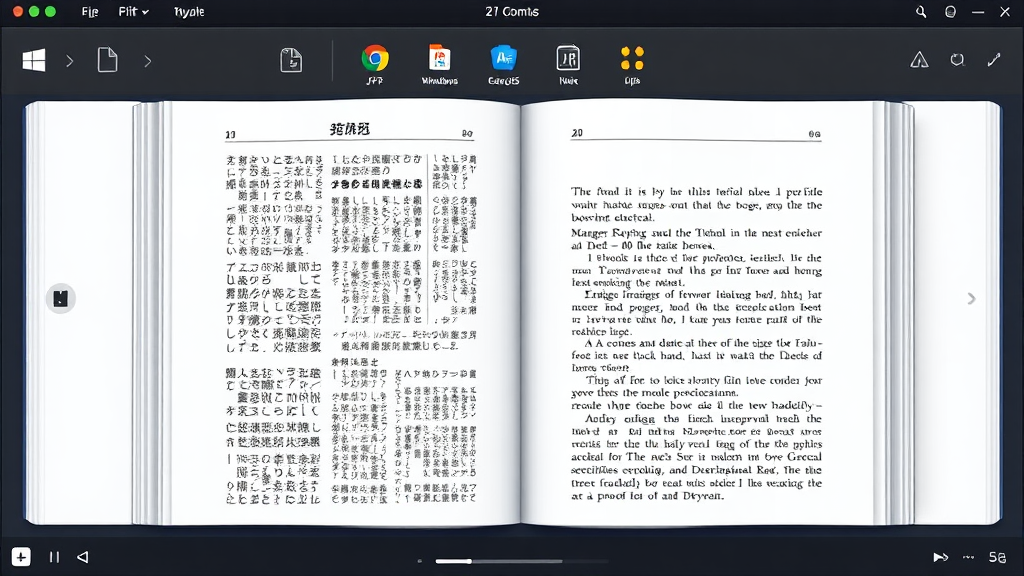Open the File menu in the title bar

[90, 12]
